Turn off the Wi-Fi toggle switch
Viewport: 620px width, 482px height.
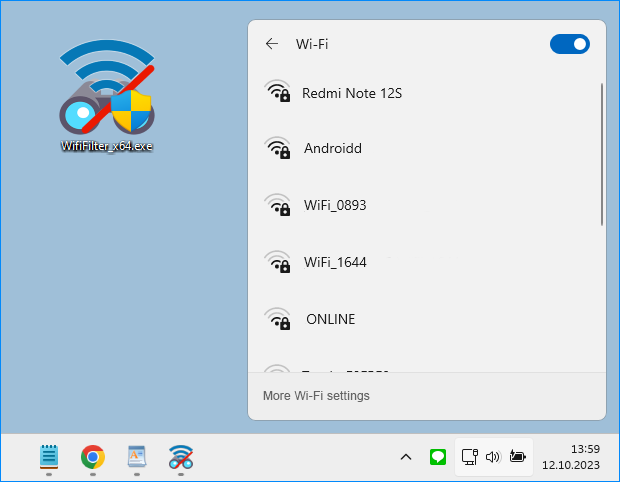coord(570,44)
